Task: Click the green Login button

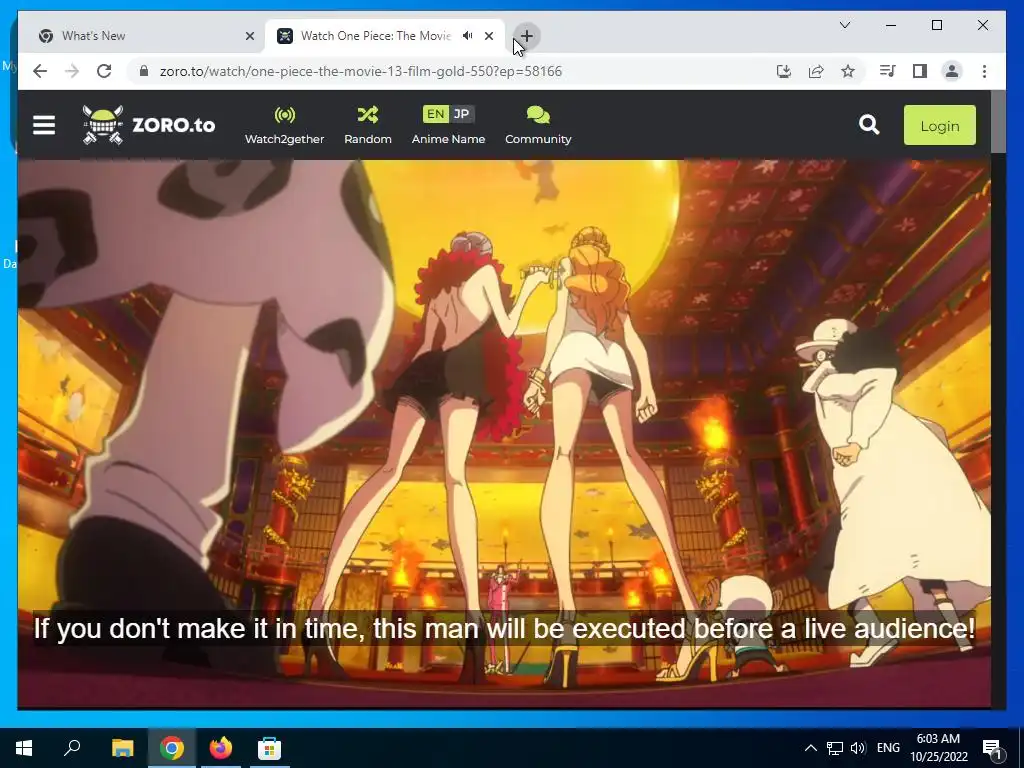Action: coord(940,125)
